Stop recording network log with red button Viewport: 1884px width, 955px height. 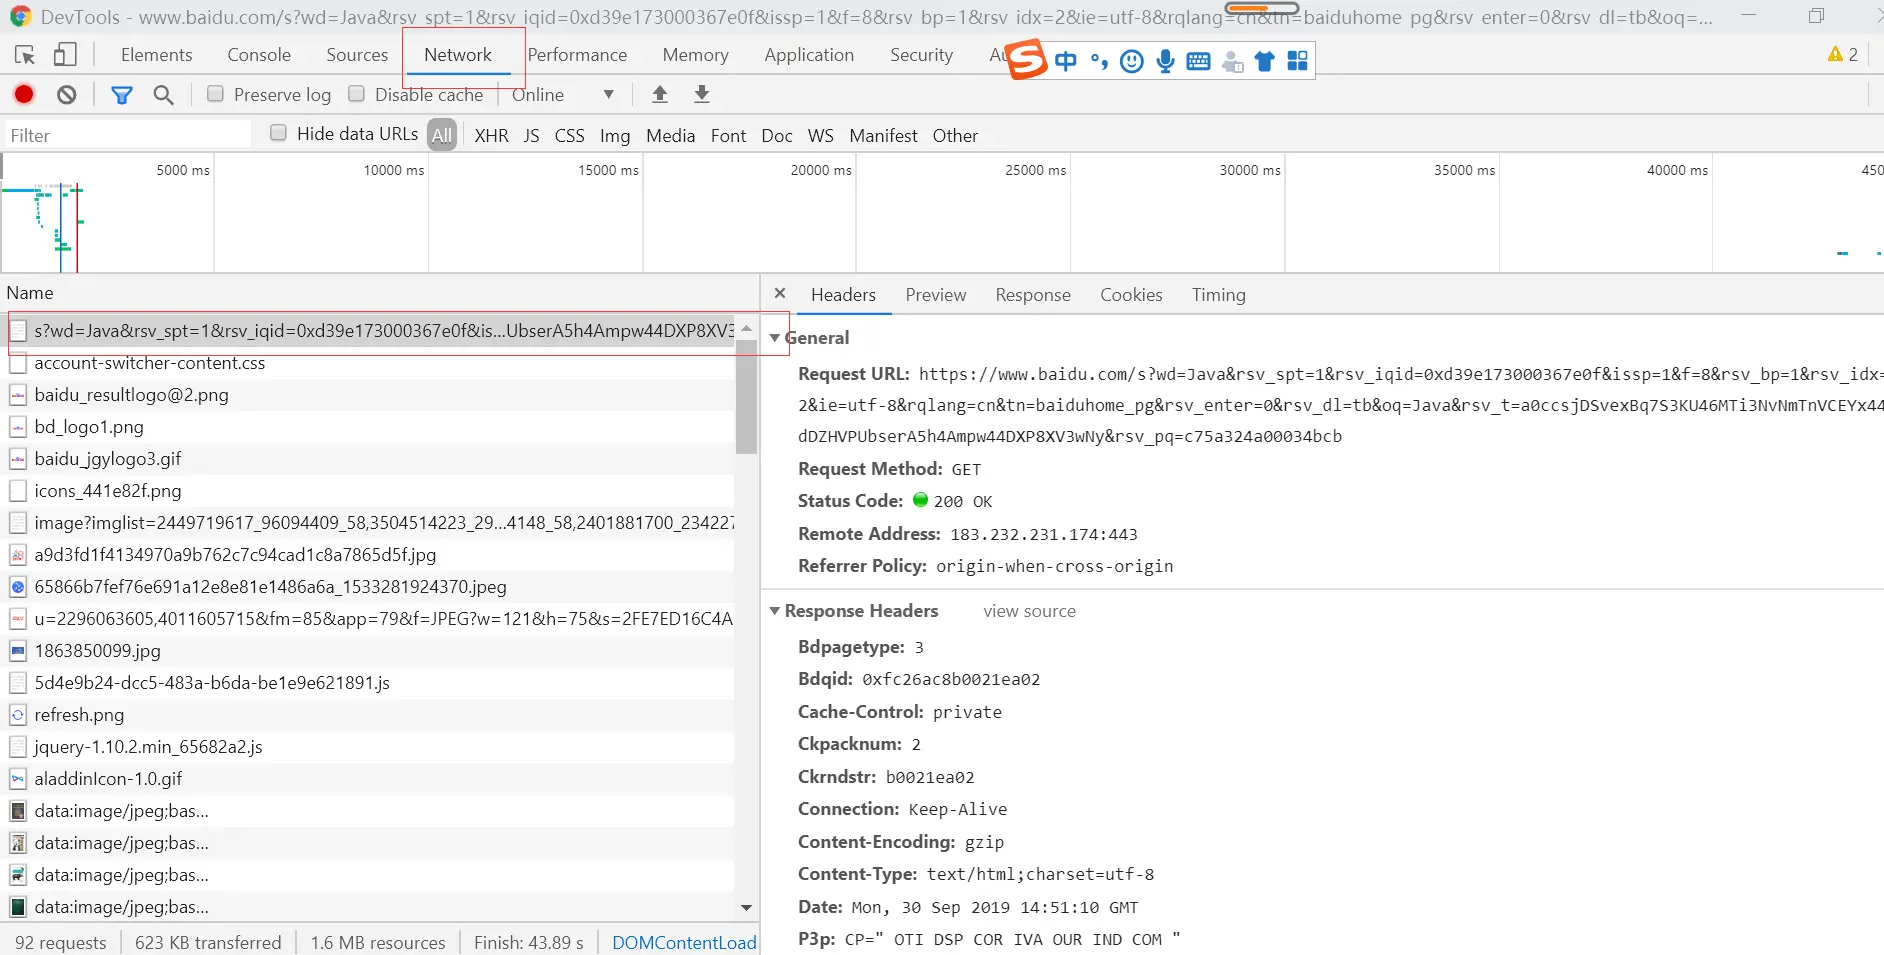24,94
